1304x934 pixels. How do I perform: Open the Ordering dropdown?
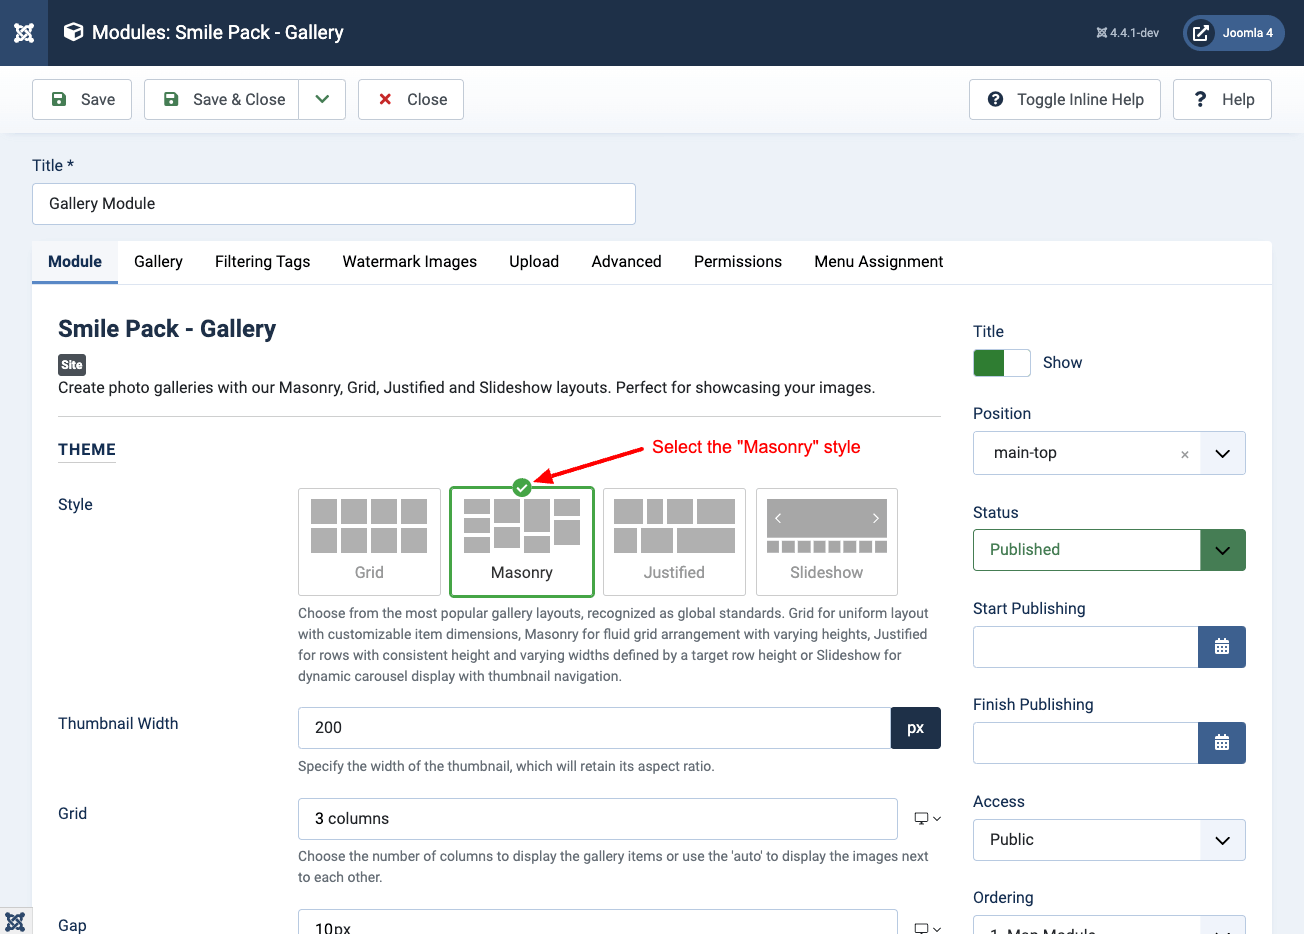pyautogui.click(x=1109, y=925)
